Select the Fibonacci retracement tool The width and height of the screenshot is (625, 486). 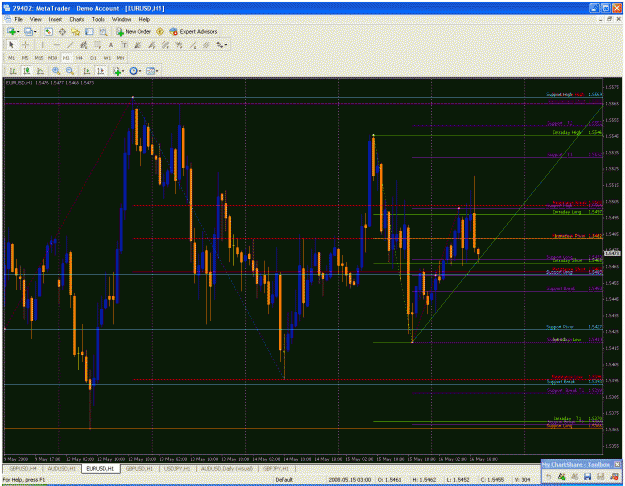(97, 45)
